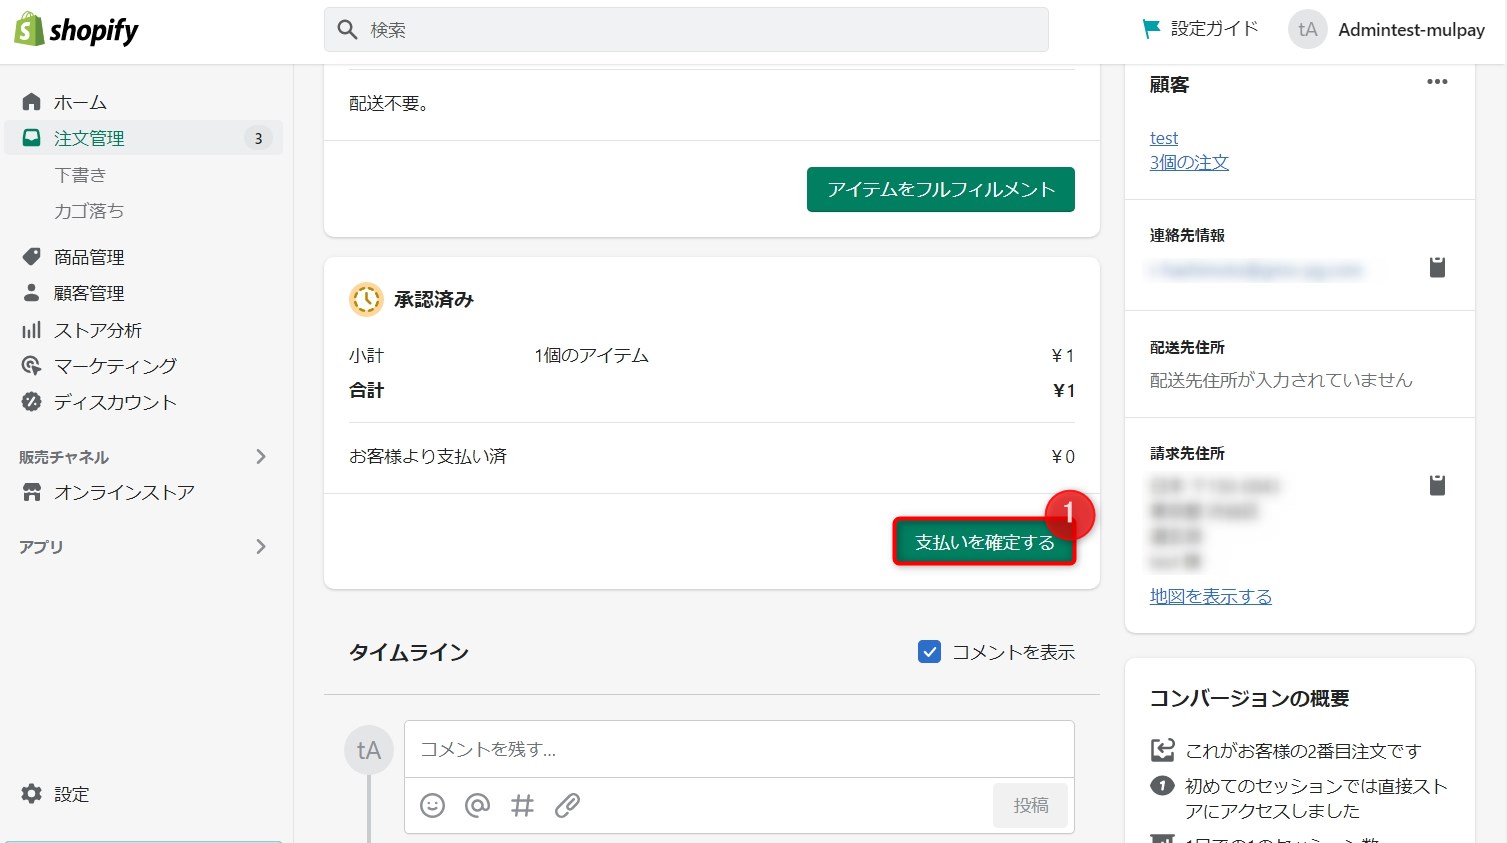Open the ストア分析 bar chart icon
Image resolution: width=1507 pixels, height=843 pixels.
(x=32, y=330)
